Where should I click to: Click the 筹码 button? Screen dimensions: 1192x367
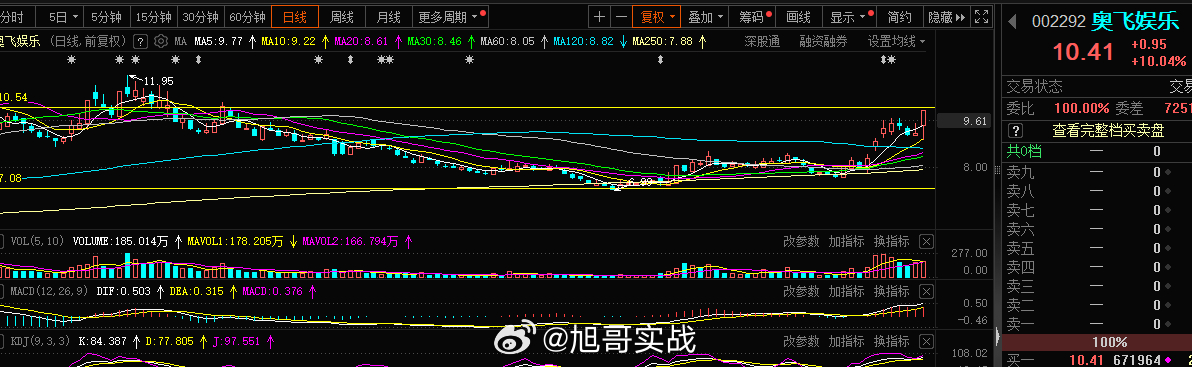click(753, 16)
